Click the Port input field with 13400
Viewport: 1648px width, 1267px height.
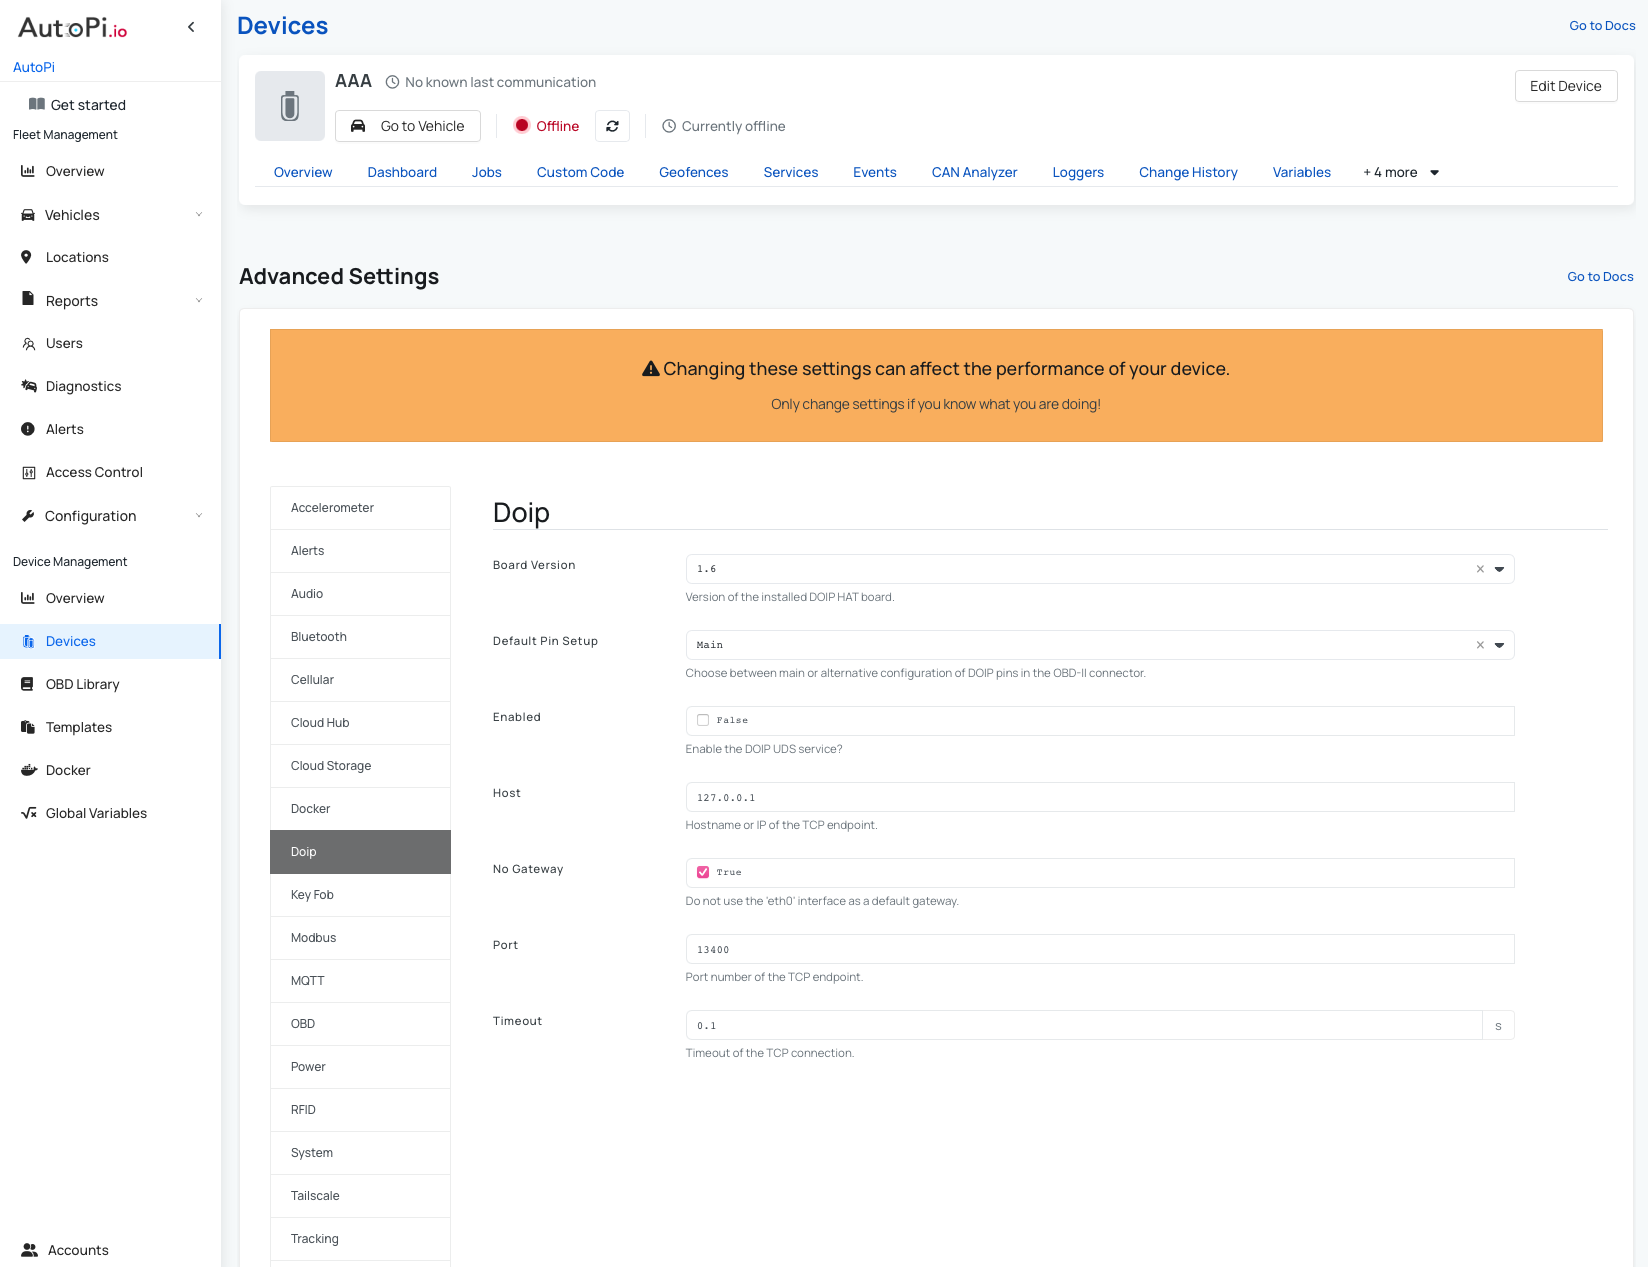click(x=1100, y=949)
